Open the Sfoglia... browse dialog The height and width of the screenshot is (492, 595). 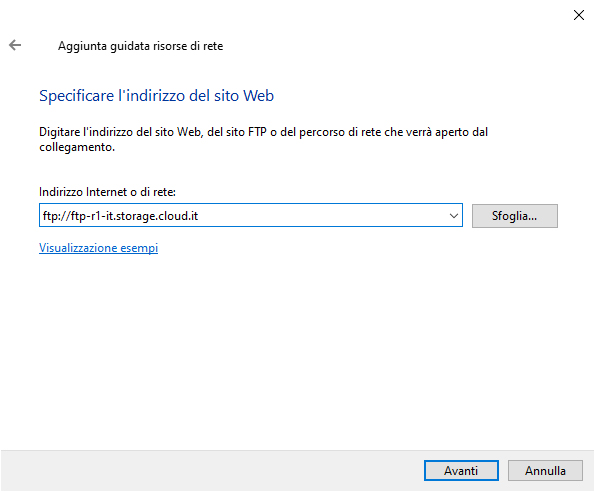515,216
